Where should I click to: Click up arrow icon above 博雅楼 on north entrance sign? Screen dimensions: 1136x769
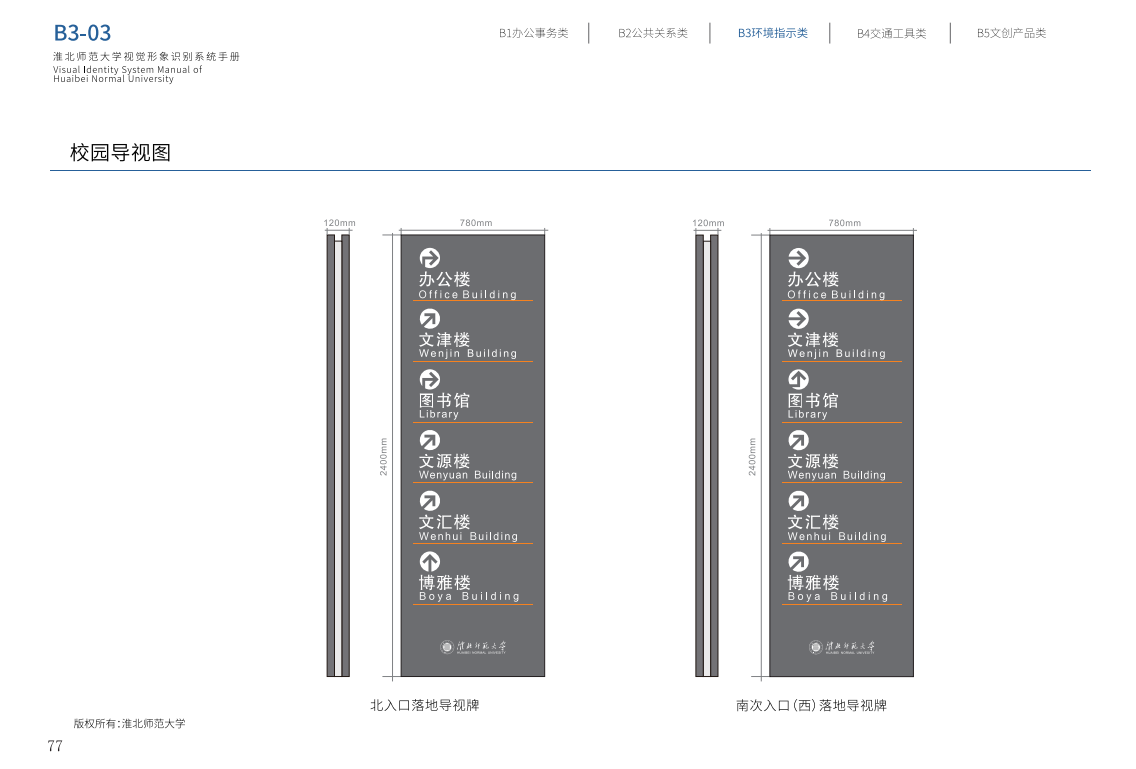tap(430, 562)
